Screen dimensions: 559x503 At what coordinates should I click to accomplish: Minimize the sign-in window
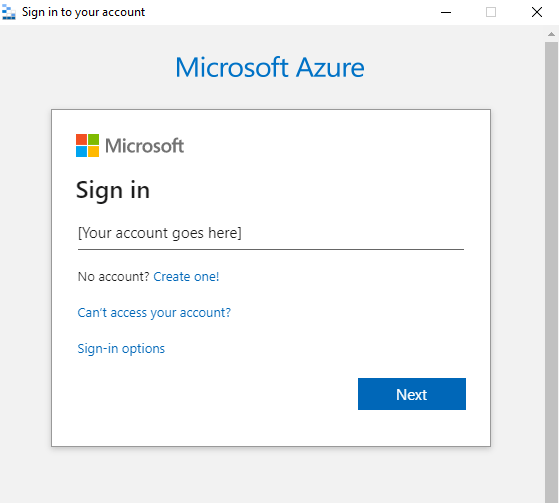446,12
